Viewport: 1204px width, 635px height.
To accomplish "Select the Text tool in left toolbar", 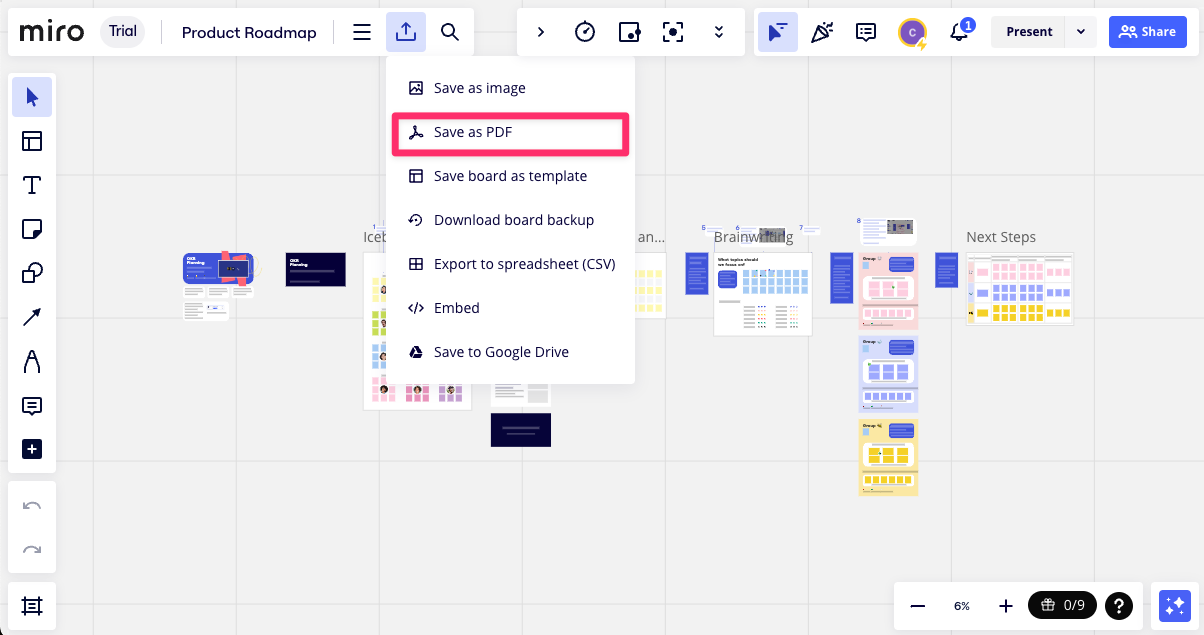I will click(x=32, y=185).
